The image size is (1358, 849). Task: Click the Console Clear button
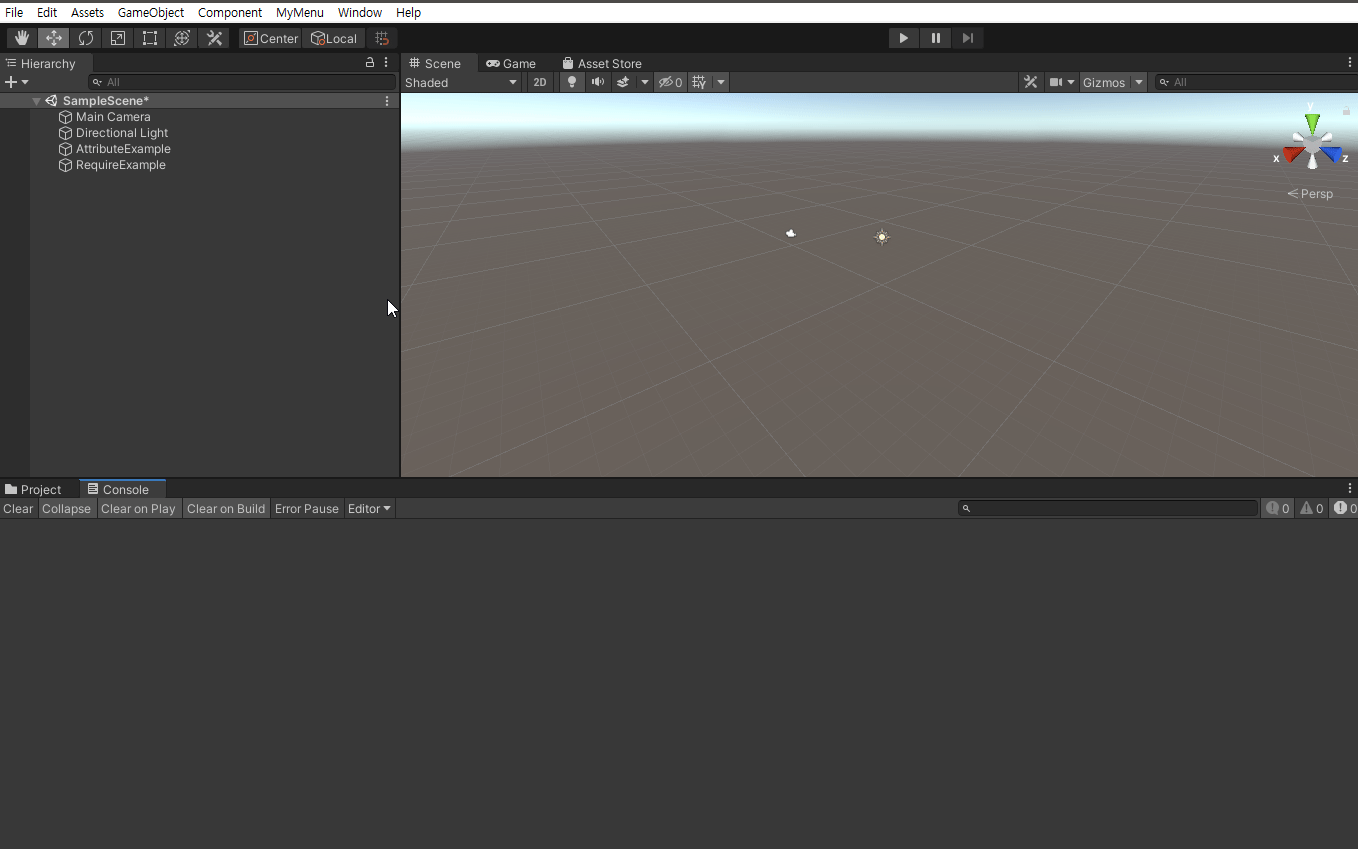click(x=18, y=509)
